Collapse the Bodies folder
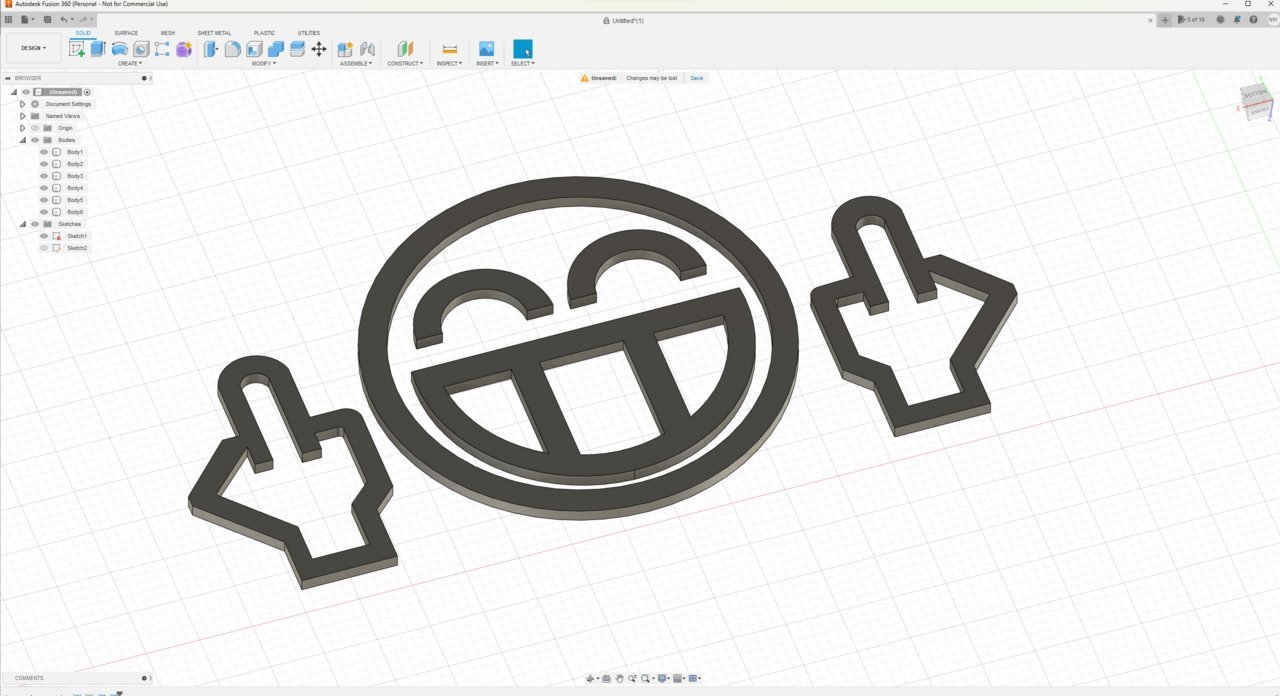 (22, 140)
